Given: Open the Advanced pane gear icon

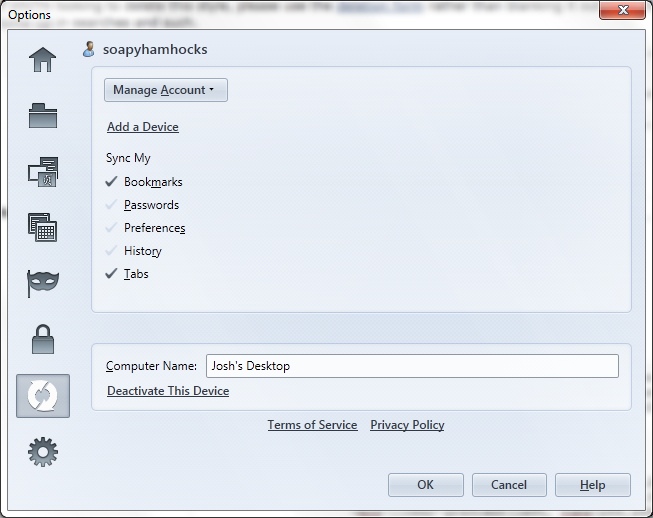Looking at the screenshot, I should [43, 452].
